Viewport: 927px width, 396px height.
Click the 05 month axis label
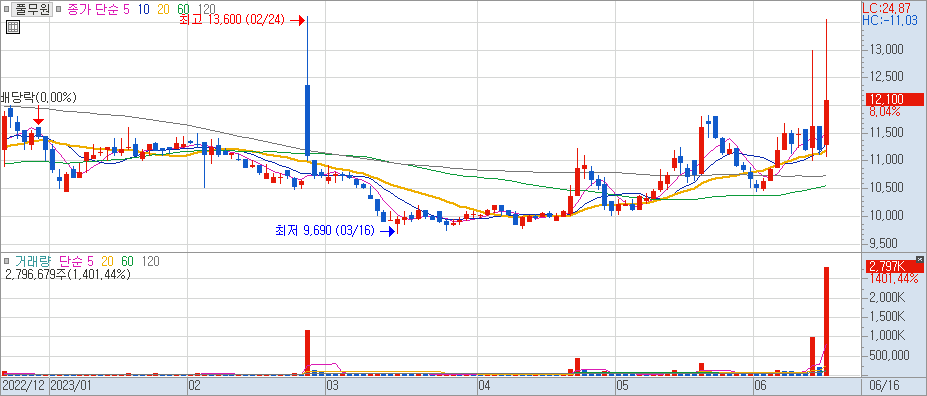coord(622,386)
